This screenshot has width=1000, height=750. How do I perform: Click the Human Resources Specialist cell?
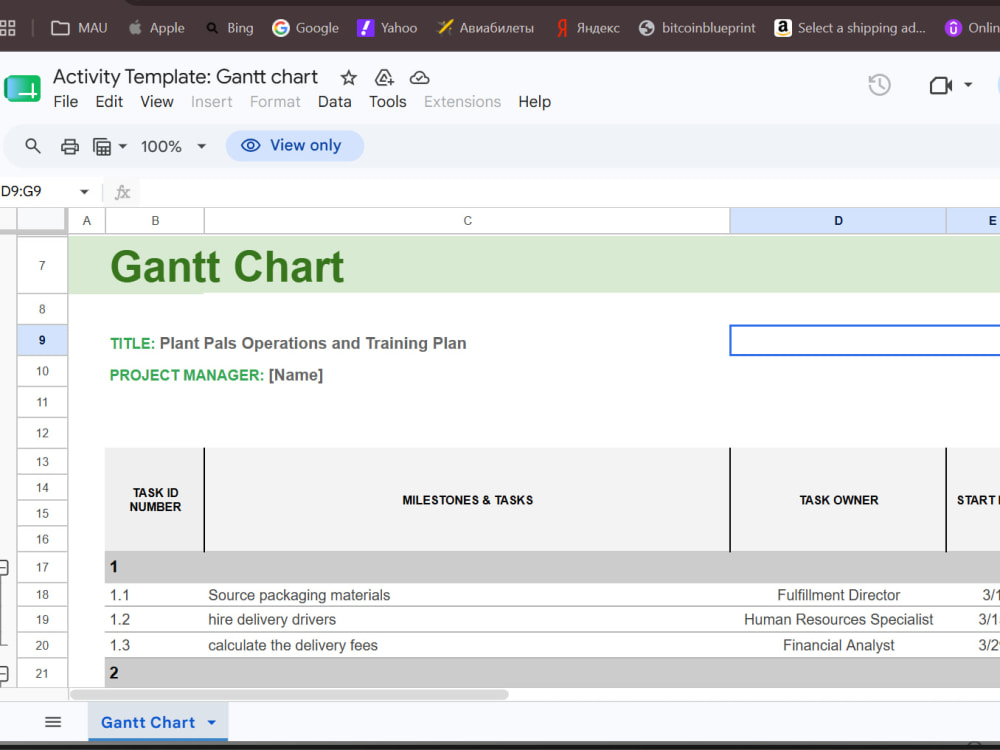838,620
